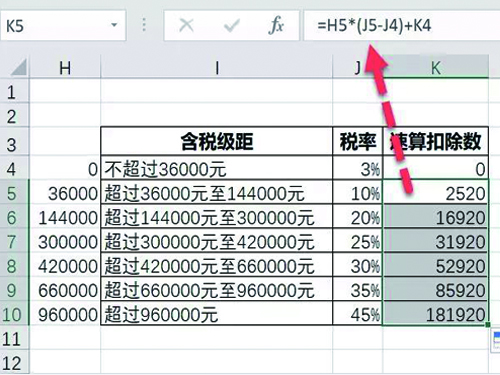Click the Name Box showing K5
This screenshot has width=500, height=375.
pyautogui.click(x=63, y=25)
